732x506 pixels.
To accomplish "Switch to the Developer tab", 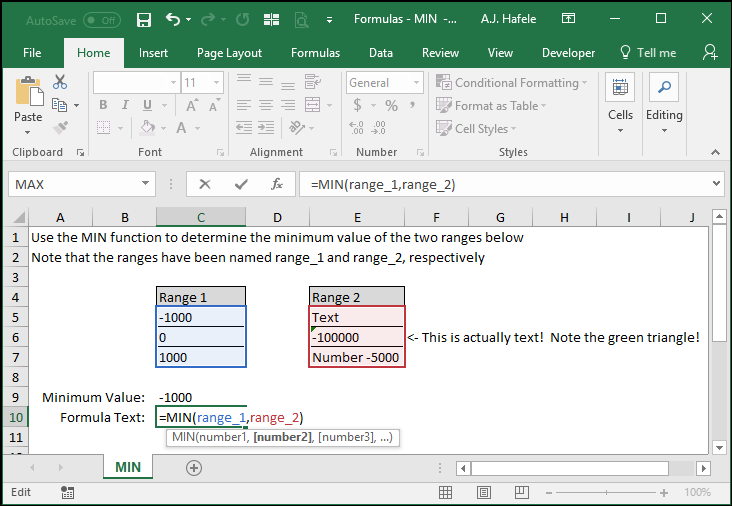I will [x=568, y=53].
